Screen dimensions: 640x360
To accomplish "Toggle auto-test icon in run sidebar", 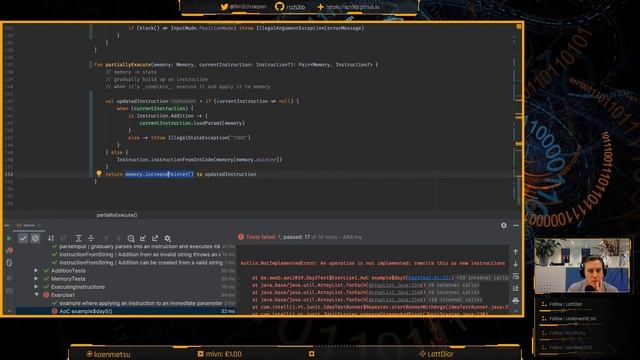I will (9, 263).
